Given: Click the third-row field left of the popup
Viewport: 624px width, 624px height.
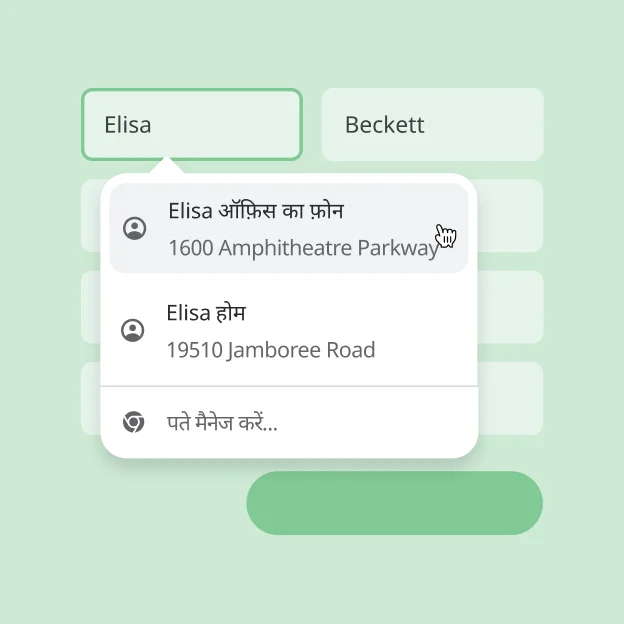Looking at the screenshot, I should 91,307.
